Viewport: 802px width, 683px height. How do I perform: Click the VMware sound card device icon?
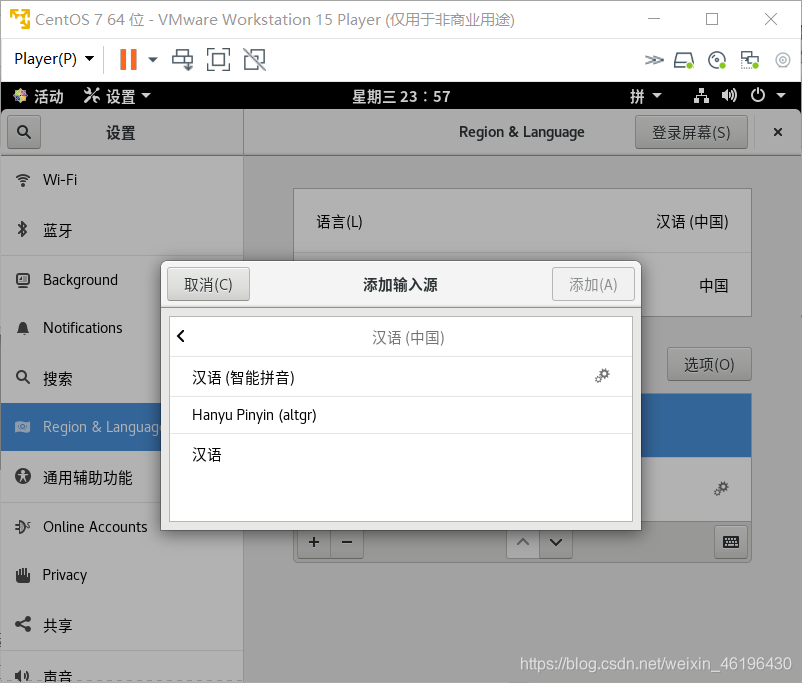coord(783,60)
